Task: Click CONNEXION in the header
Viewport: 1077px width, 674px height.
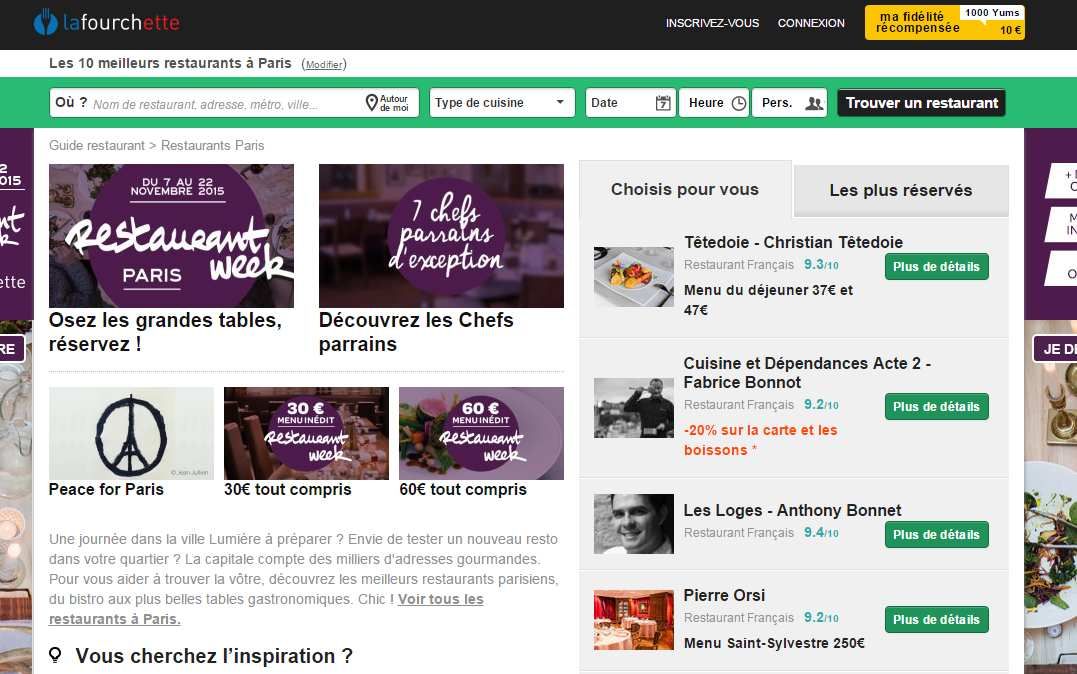Action: click(811, 23)
